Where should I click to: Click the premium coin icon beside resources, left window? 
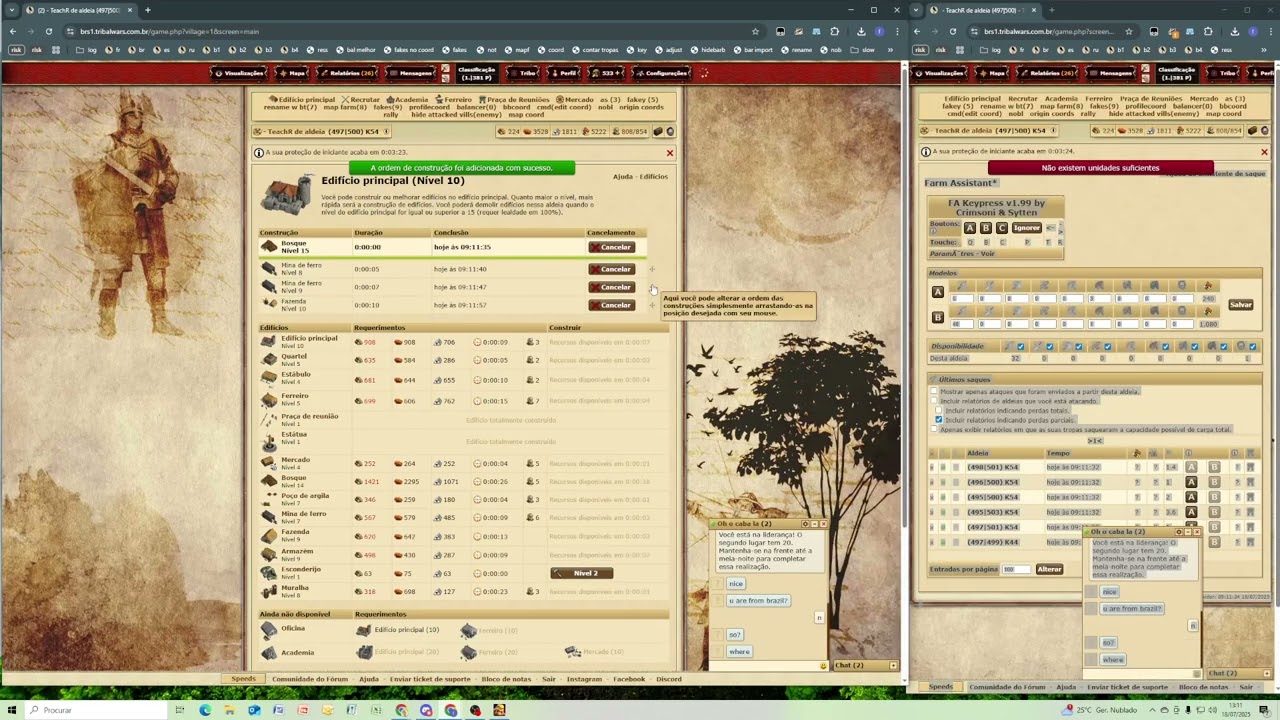tap(670, 131)
